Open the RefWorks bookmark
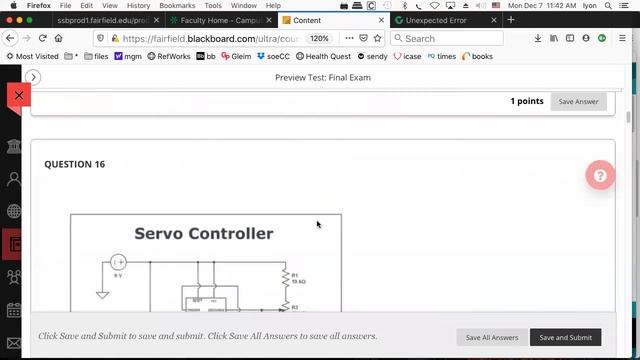 click(x=169, y=56)
